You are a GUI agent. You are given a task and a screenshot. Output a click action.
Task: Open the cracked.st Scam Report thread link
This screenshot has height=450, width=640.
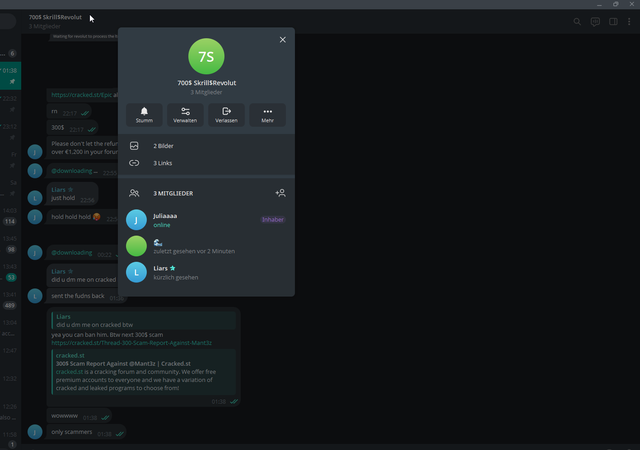[131, 343]
